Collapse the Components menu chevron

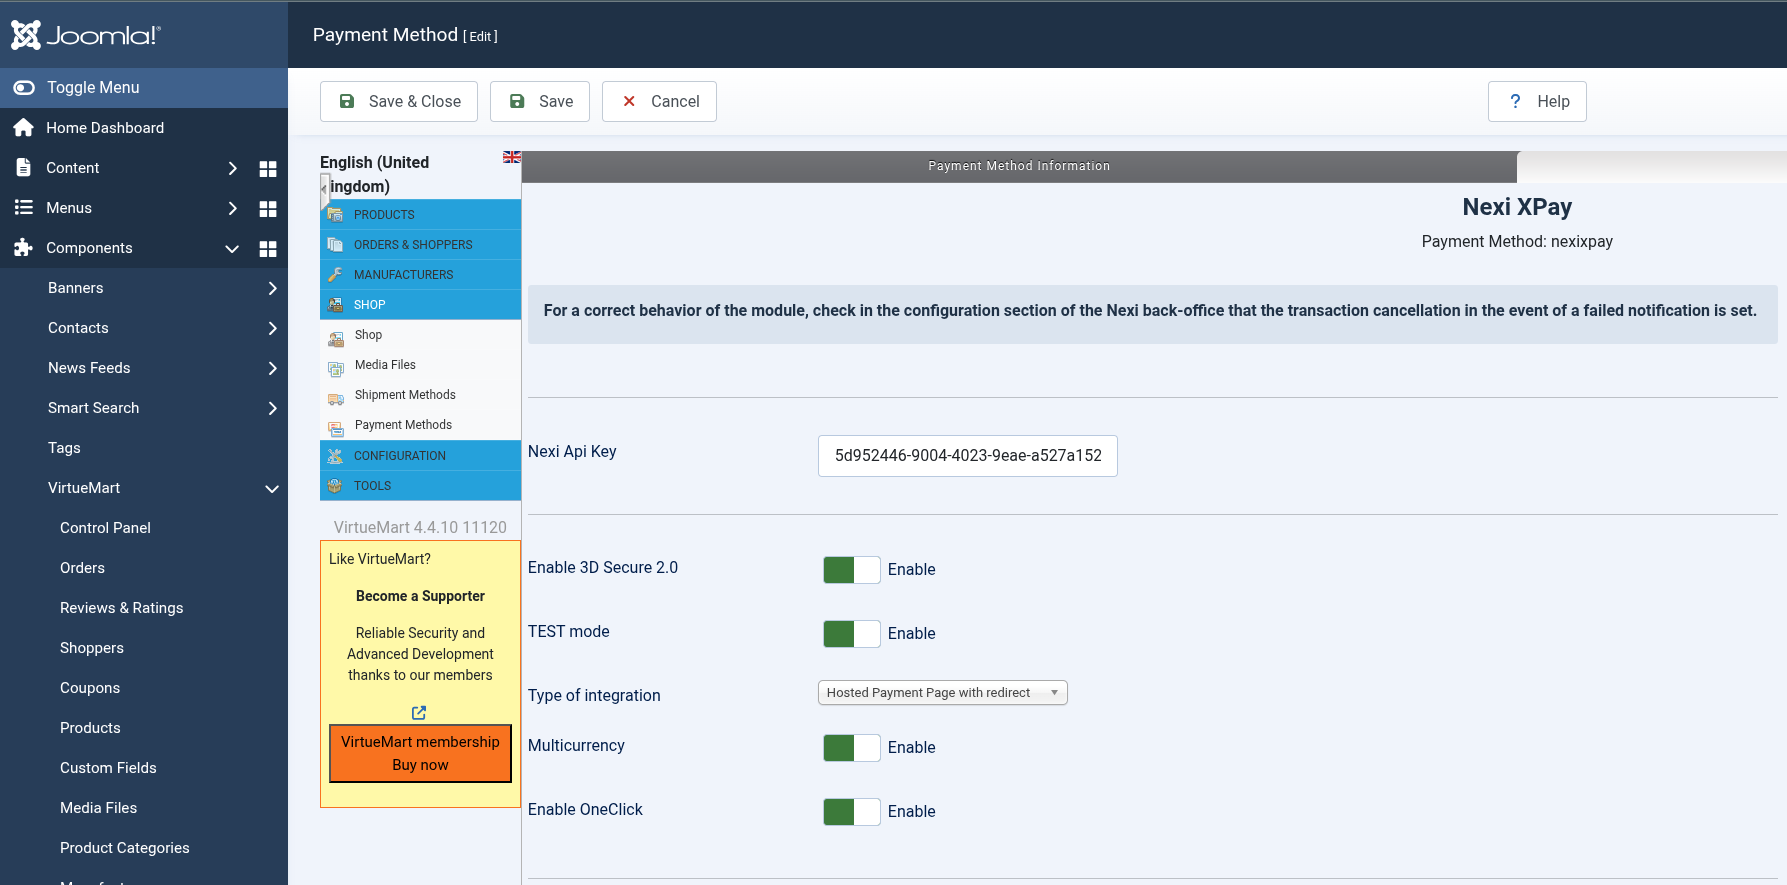232,249
